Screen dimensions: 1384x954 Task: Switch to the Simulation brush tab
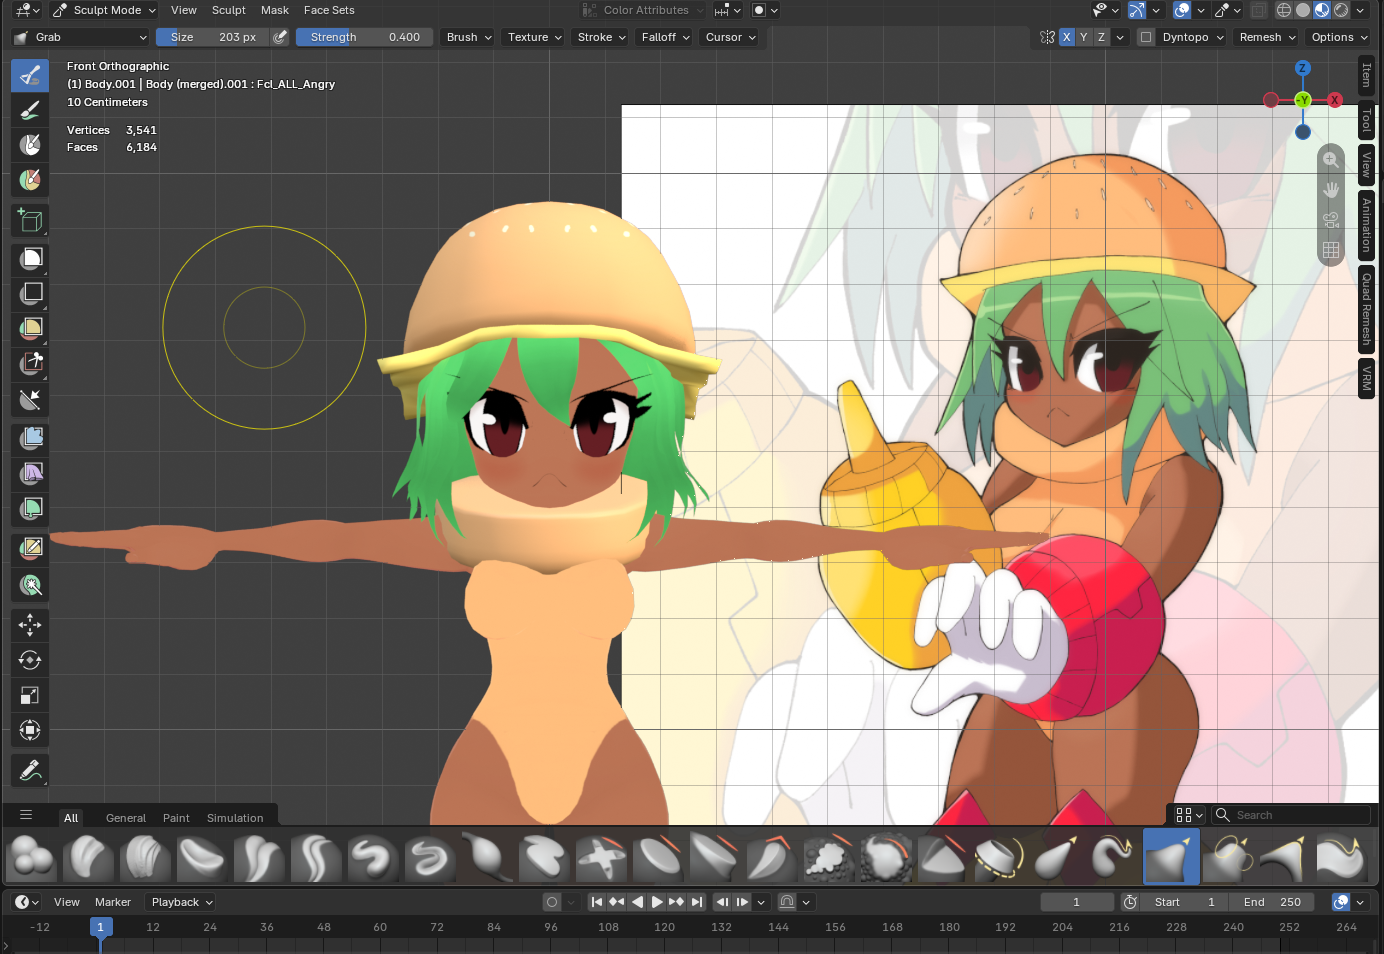pos(235,818)
